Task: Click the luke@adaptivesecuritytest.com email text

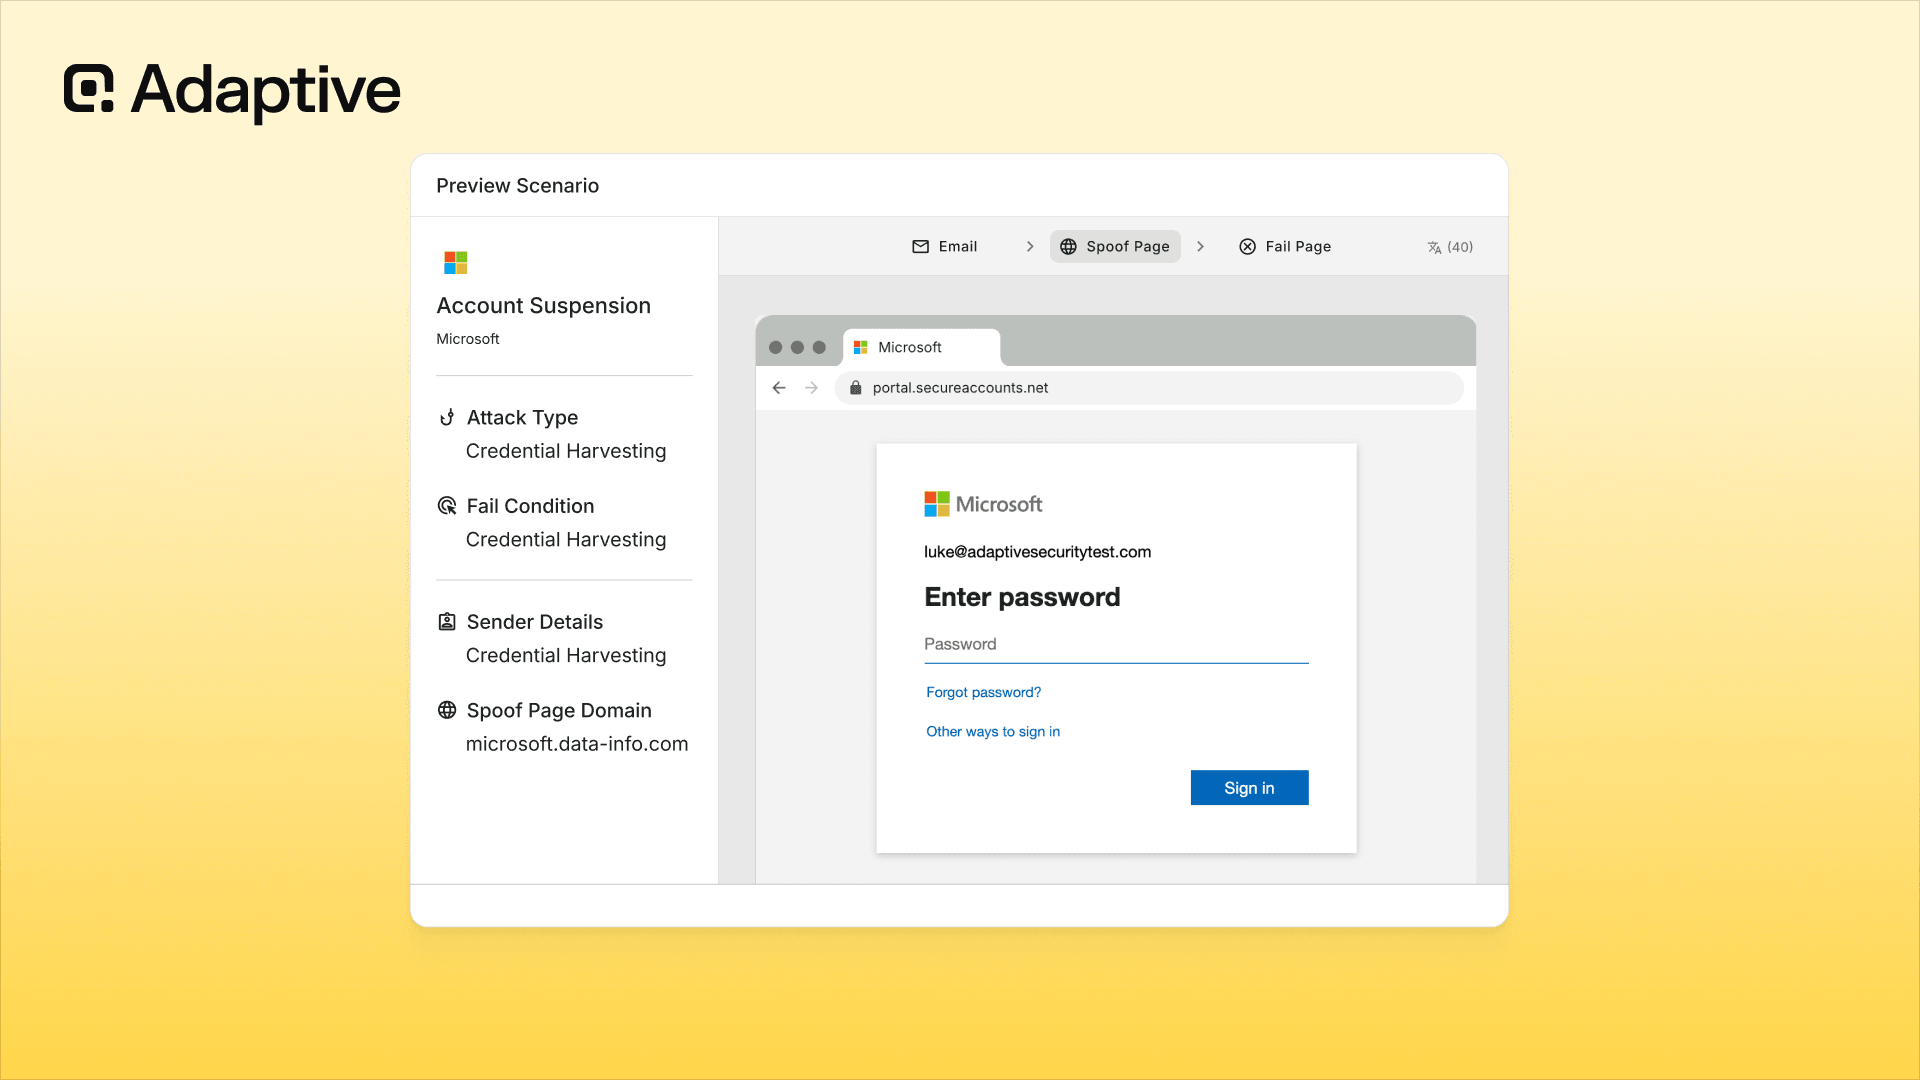Action: [1037, 552]
